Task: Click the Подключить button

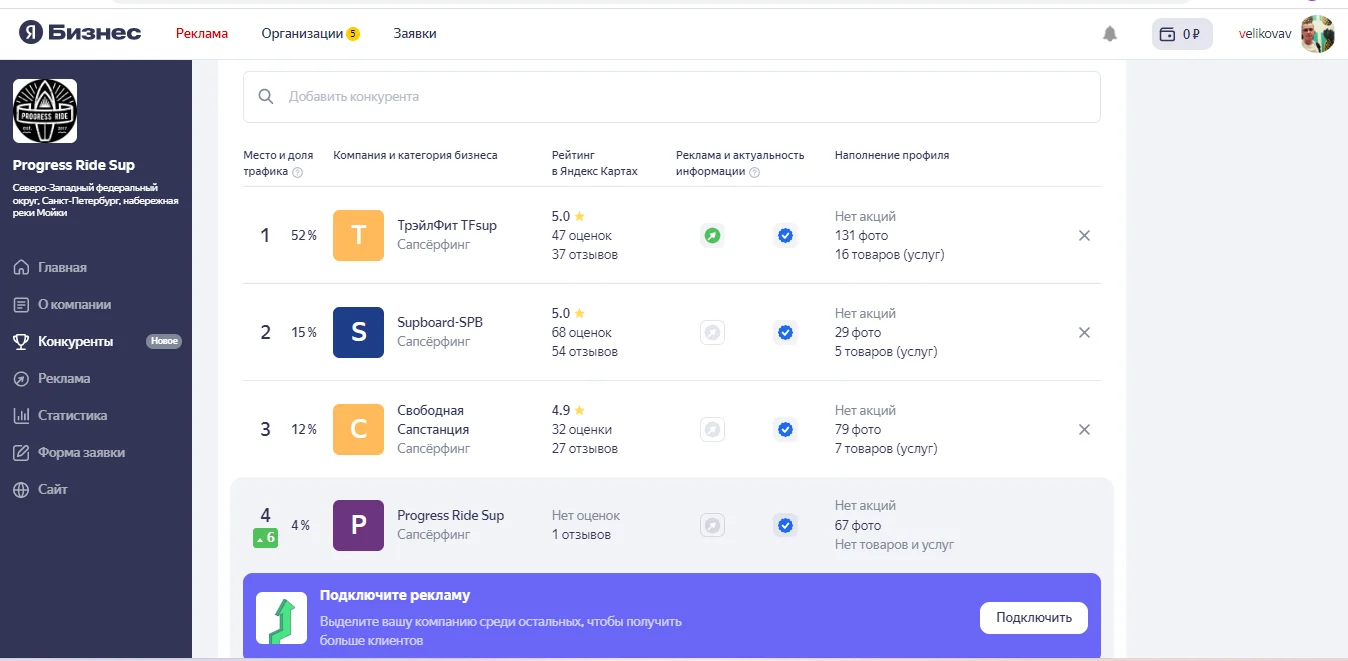Action: click(x=1034, y=618)
